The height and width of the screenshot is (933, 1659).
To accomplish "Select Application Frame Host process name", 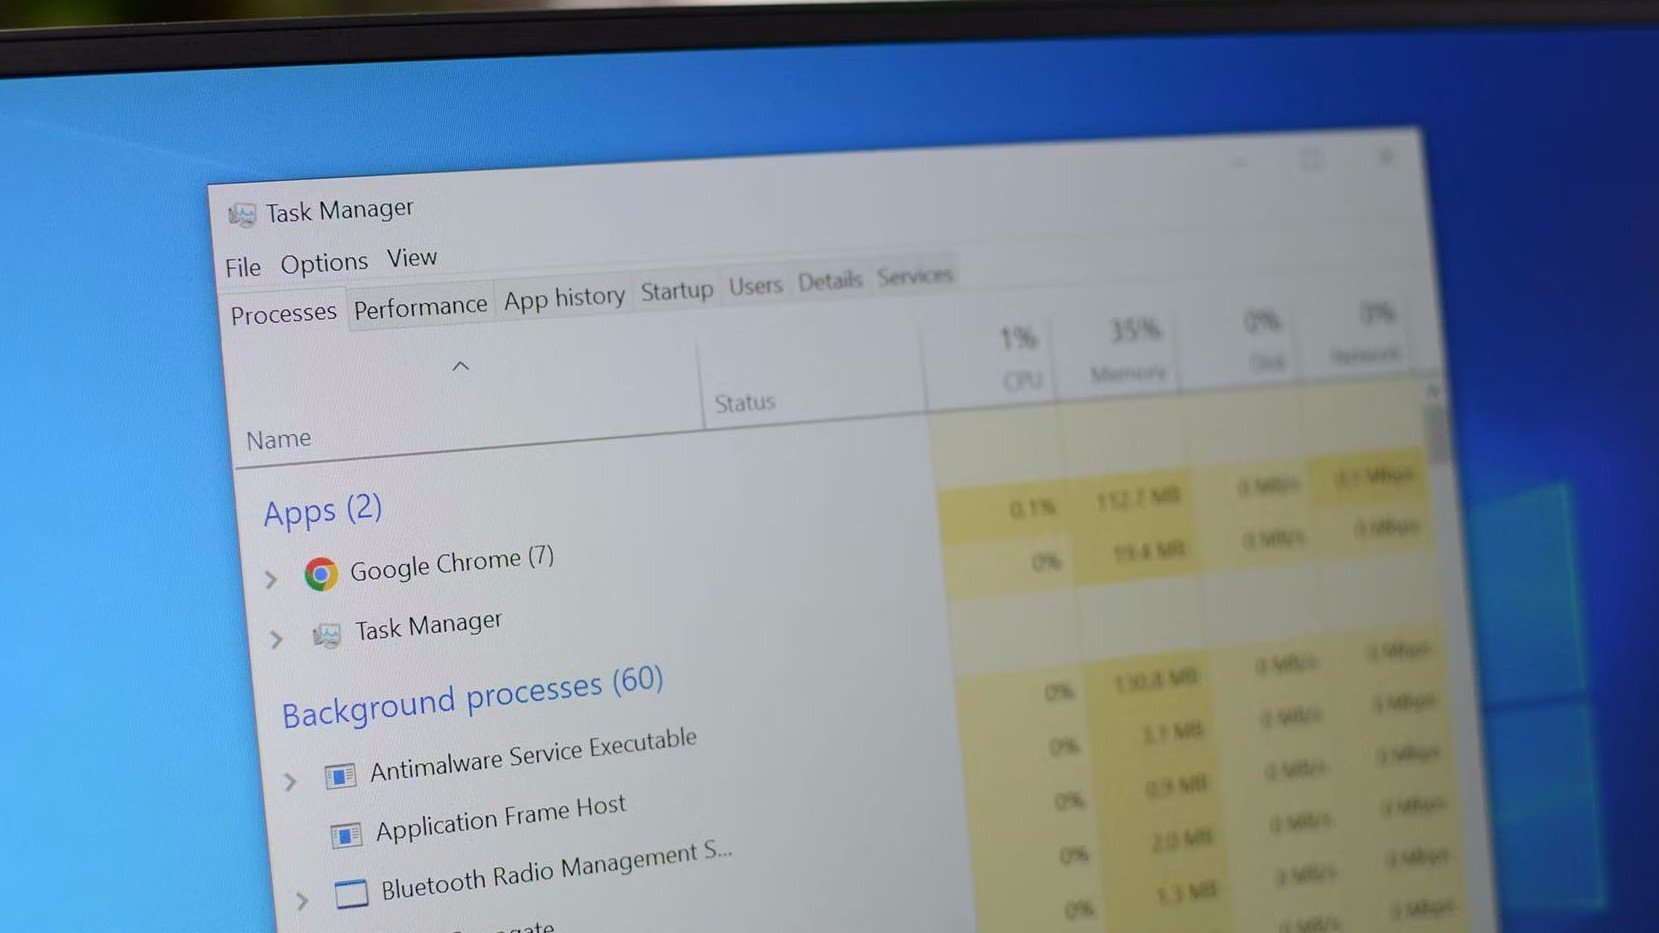I will (501, 818).
